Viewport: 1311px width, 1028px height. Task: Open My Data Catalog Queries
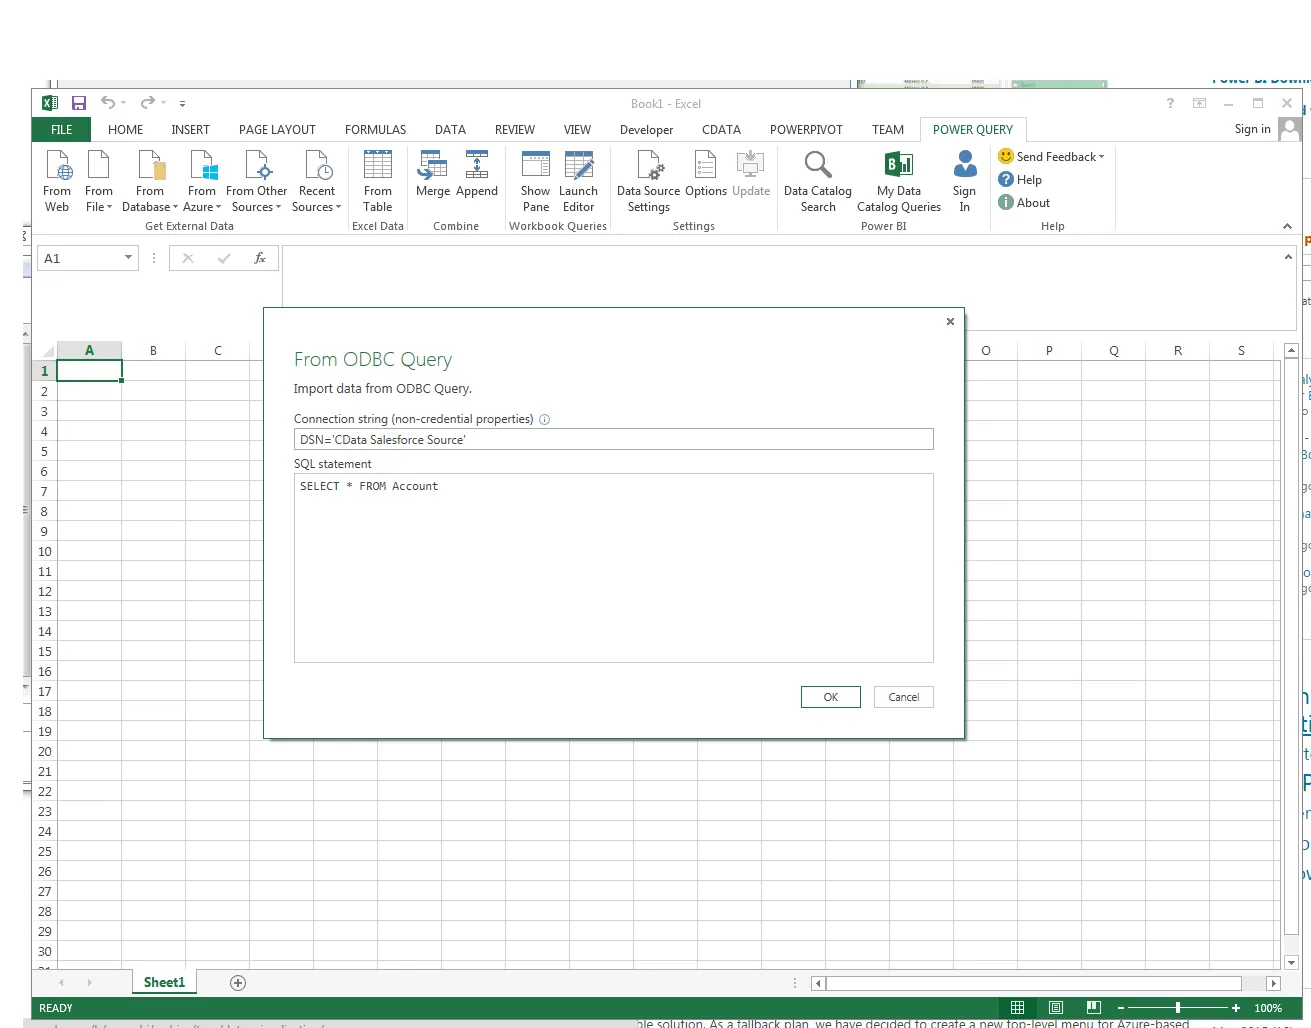click(x=898, y=180)
